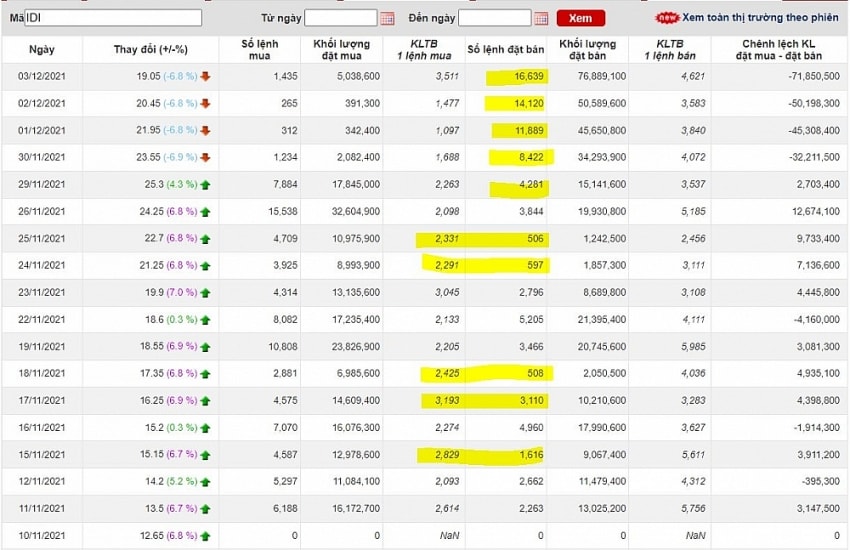The image size is (850, 550).
Task: Click the Số lệnh đặt bán header
Action: click(505, 49)
